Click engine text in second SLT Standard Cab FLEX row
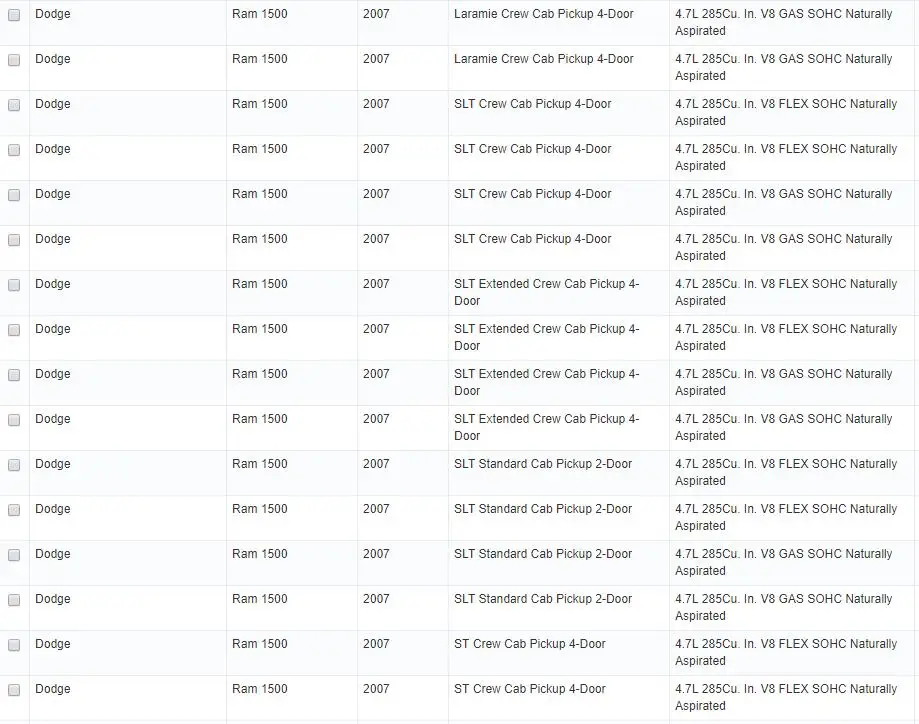The image size is (919, 724). pyautogui.click(x=786, y=517)
